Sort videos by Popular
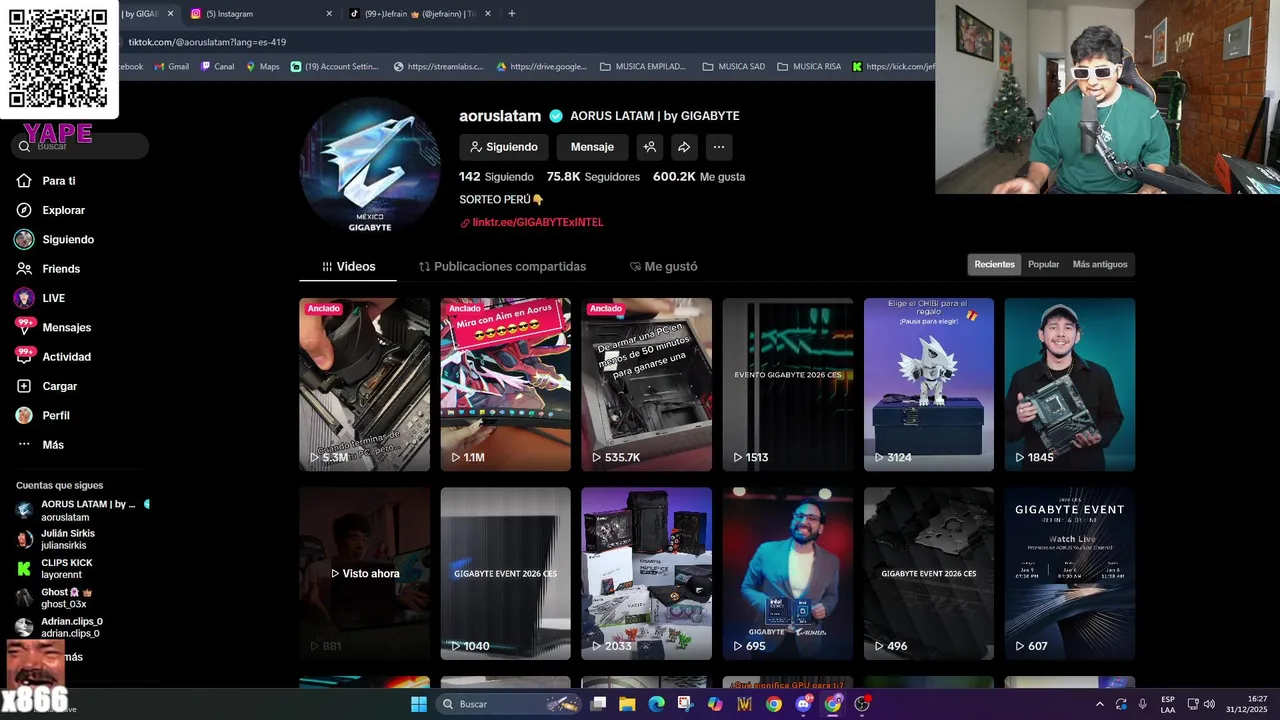The image size is (1280, 720). coord(1043,265)
